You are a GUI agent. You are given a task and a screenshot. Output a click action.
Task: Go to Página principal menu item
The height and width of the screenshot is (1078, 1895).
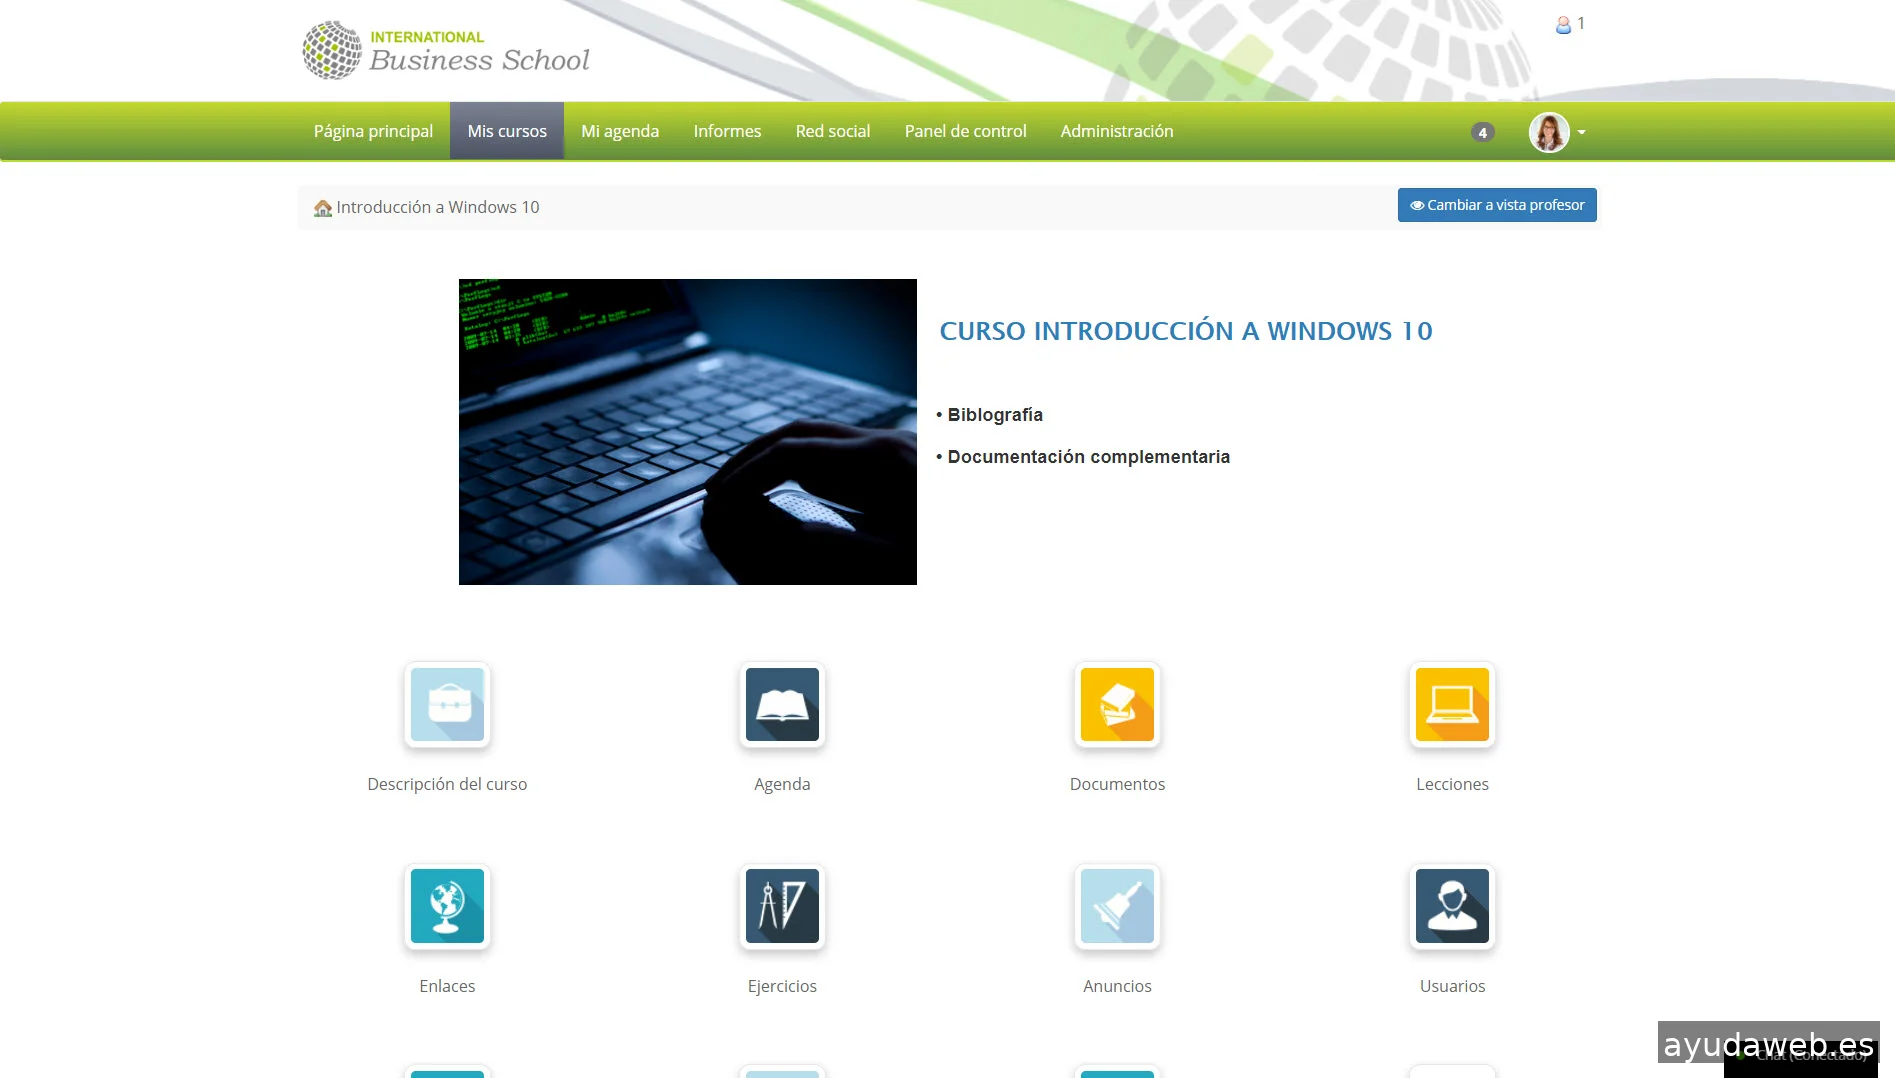(373, 131)
